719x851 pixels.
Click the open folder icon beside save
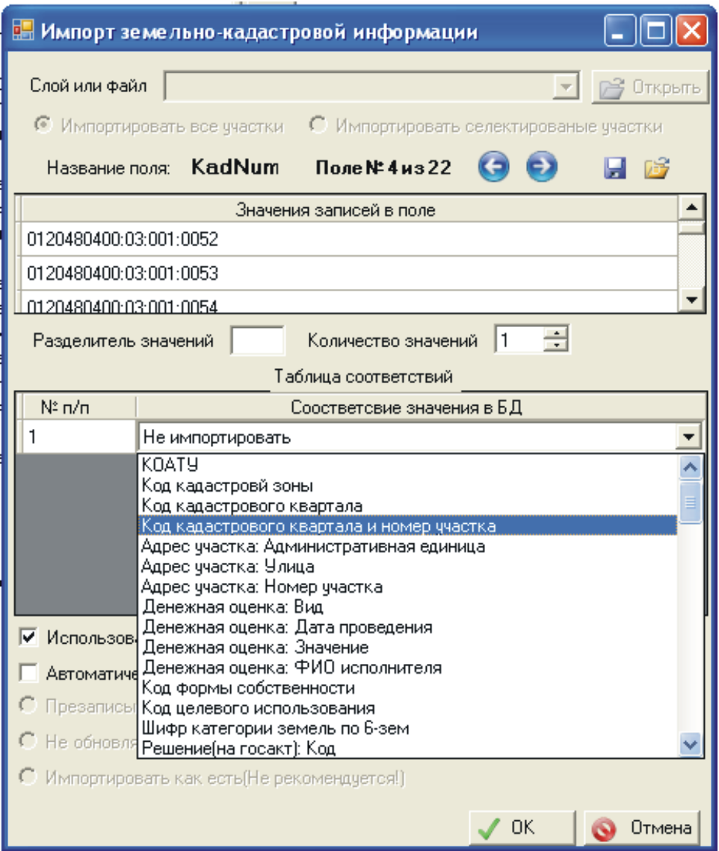[656, 168]
